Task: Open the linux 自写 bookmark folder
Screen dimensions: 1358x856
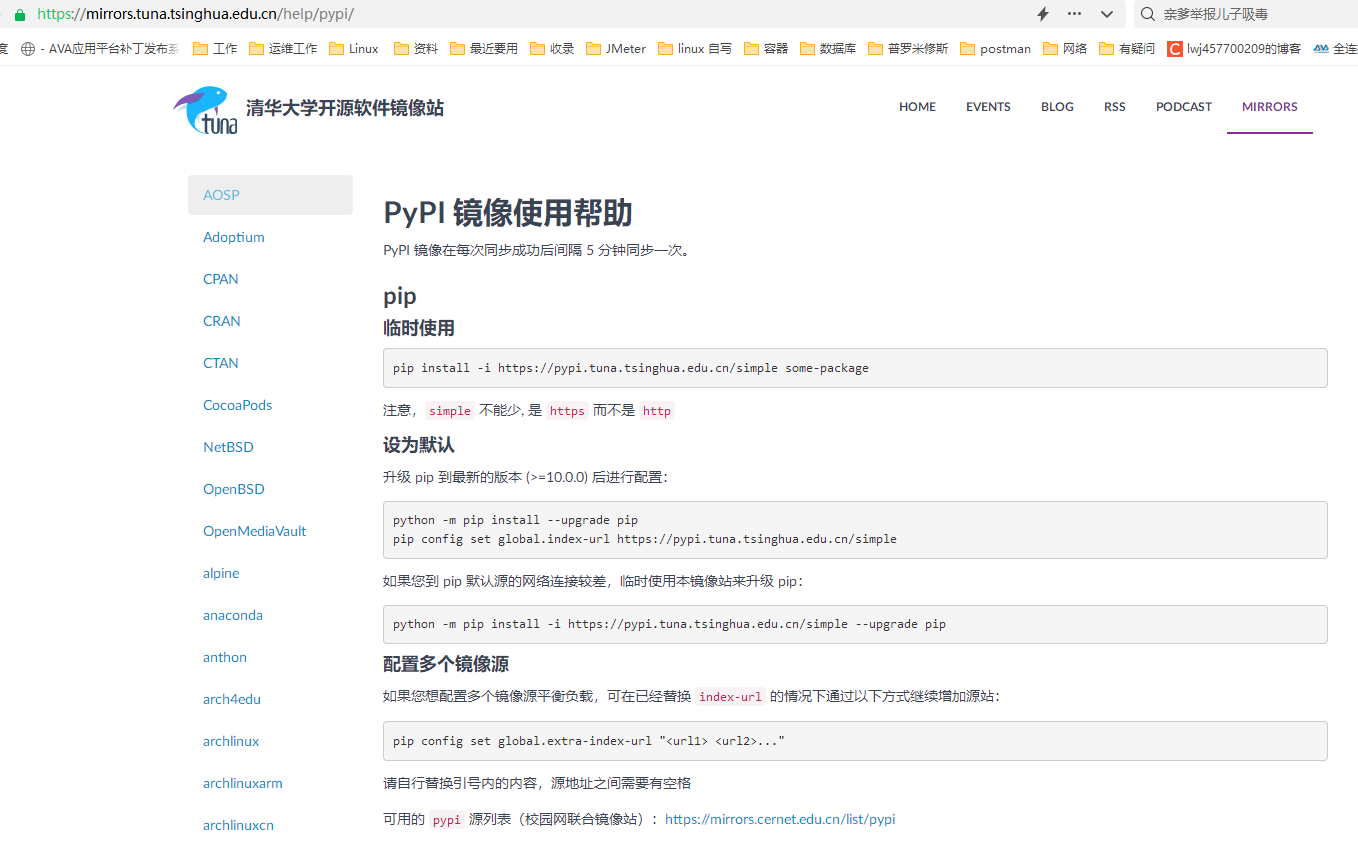Action: click(x=695, y=48)
